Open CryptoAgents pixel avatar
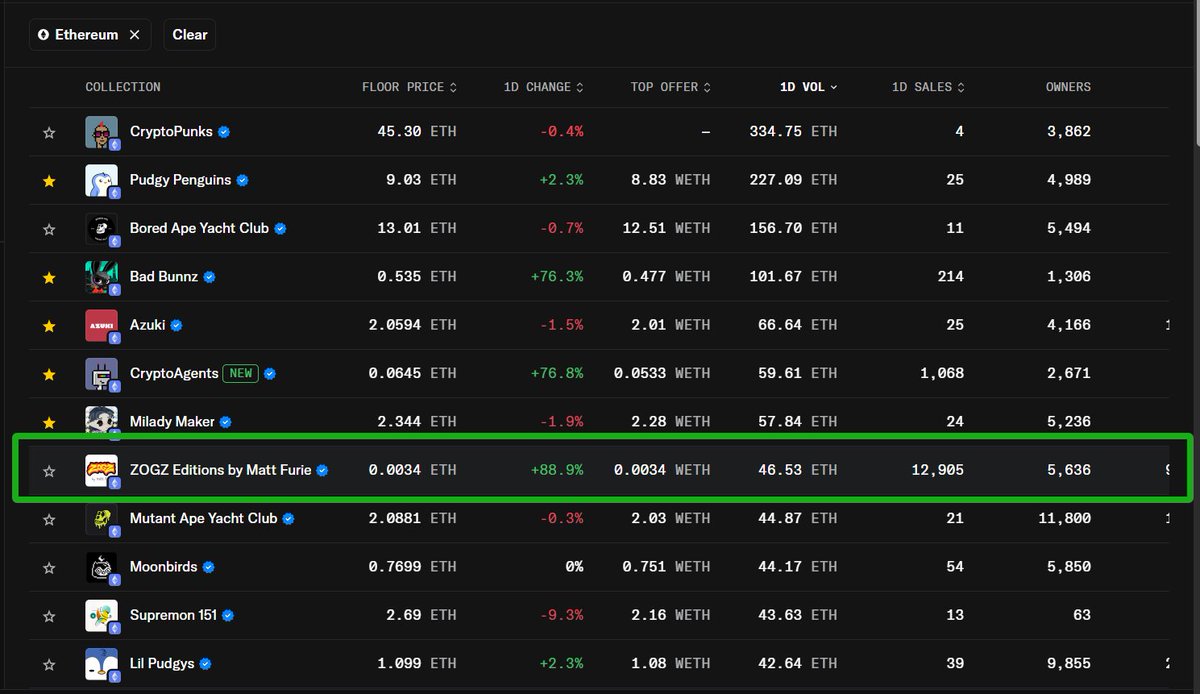This screenshot has height=694, width=1200. pos(102,373)
